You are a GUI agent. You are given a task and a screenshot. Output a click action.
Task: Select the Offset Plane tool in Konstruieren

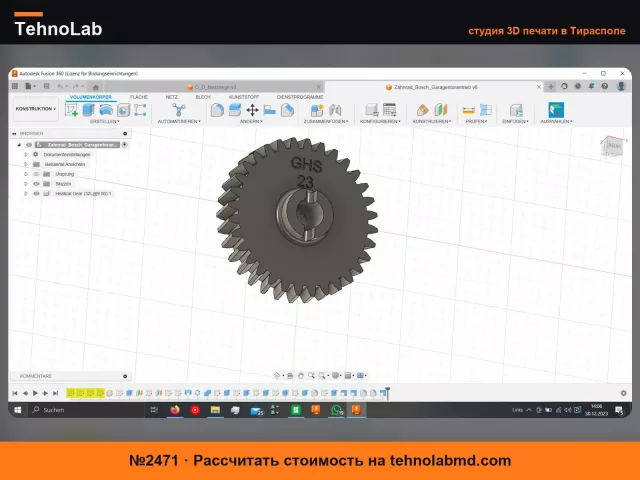click(422, 110)
